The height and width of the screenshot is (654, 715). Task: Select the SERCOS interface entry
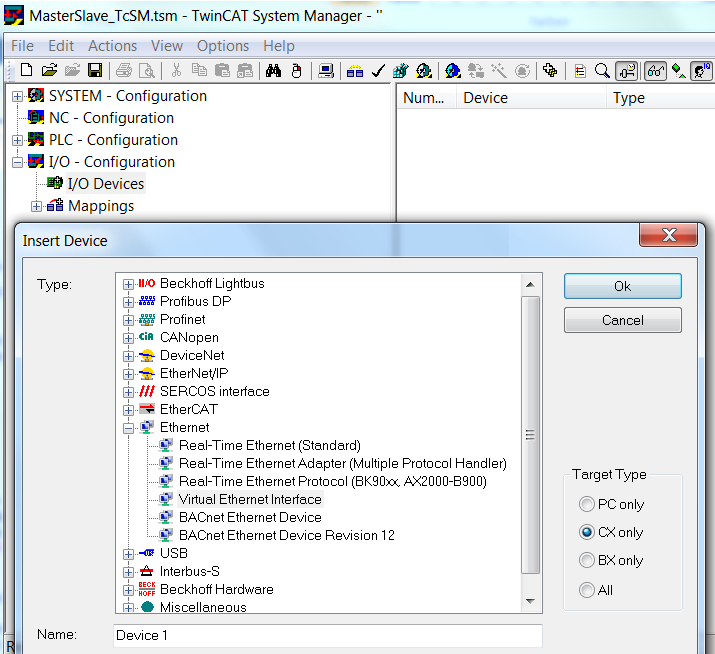pyautogui.click(x=214, y=391)
